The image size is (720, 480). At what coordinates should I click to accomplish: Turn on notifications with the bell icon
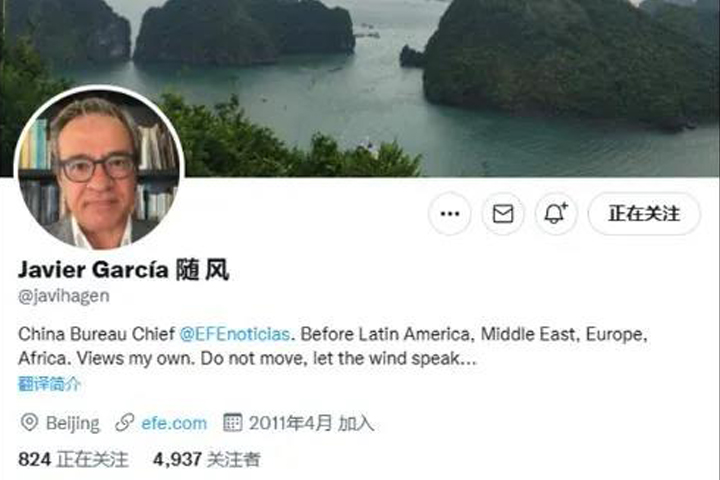pyautogui.click(x=556, y=214)
